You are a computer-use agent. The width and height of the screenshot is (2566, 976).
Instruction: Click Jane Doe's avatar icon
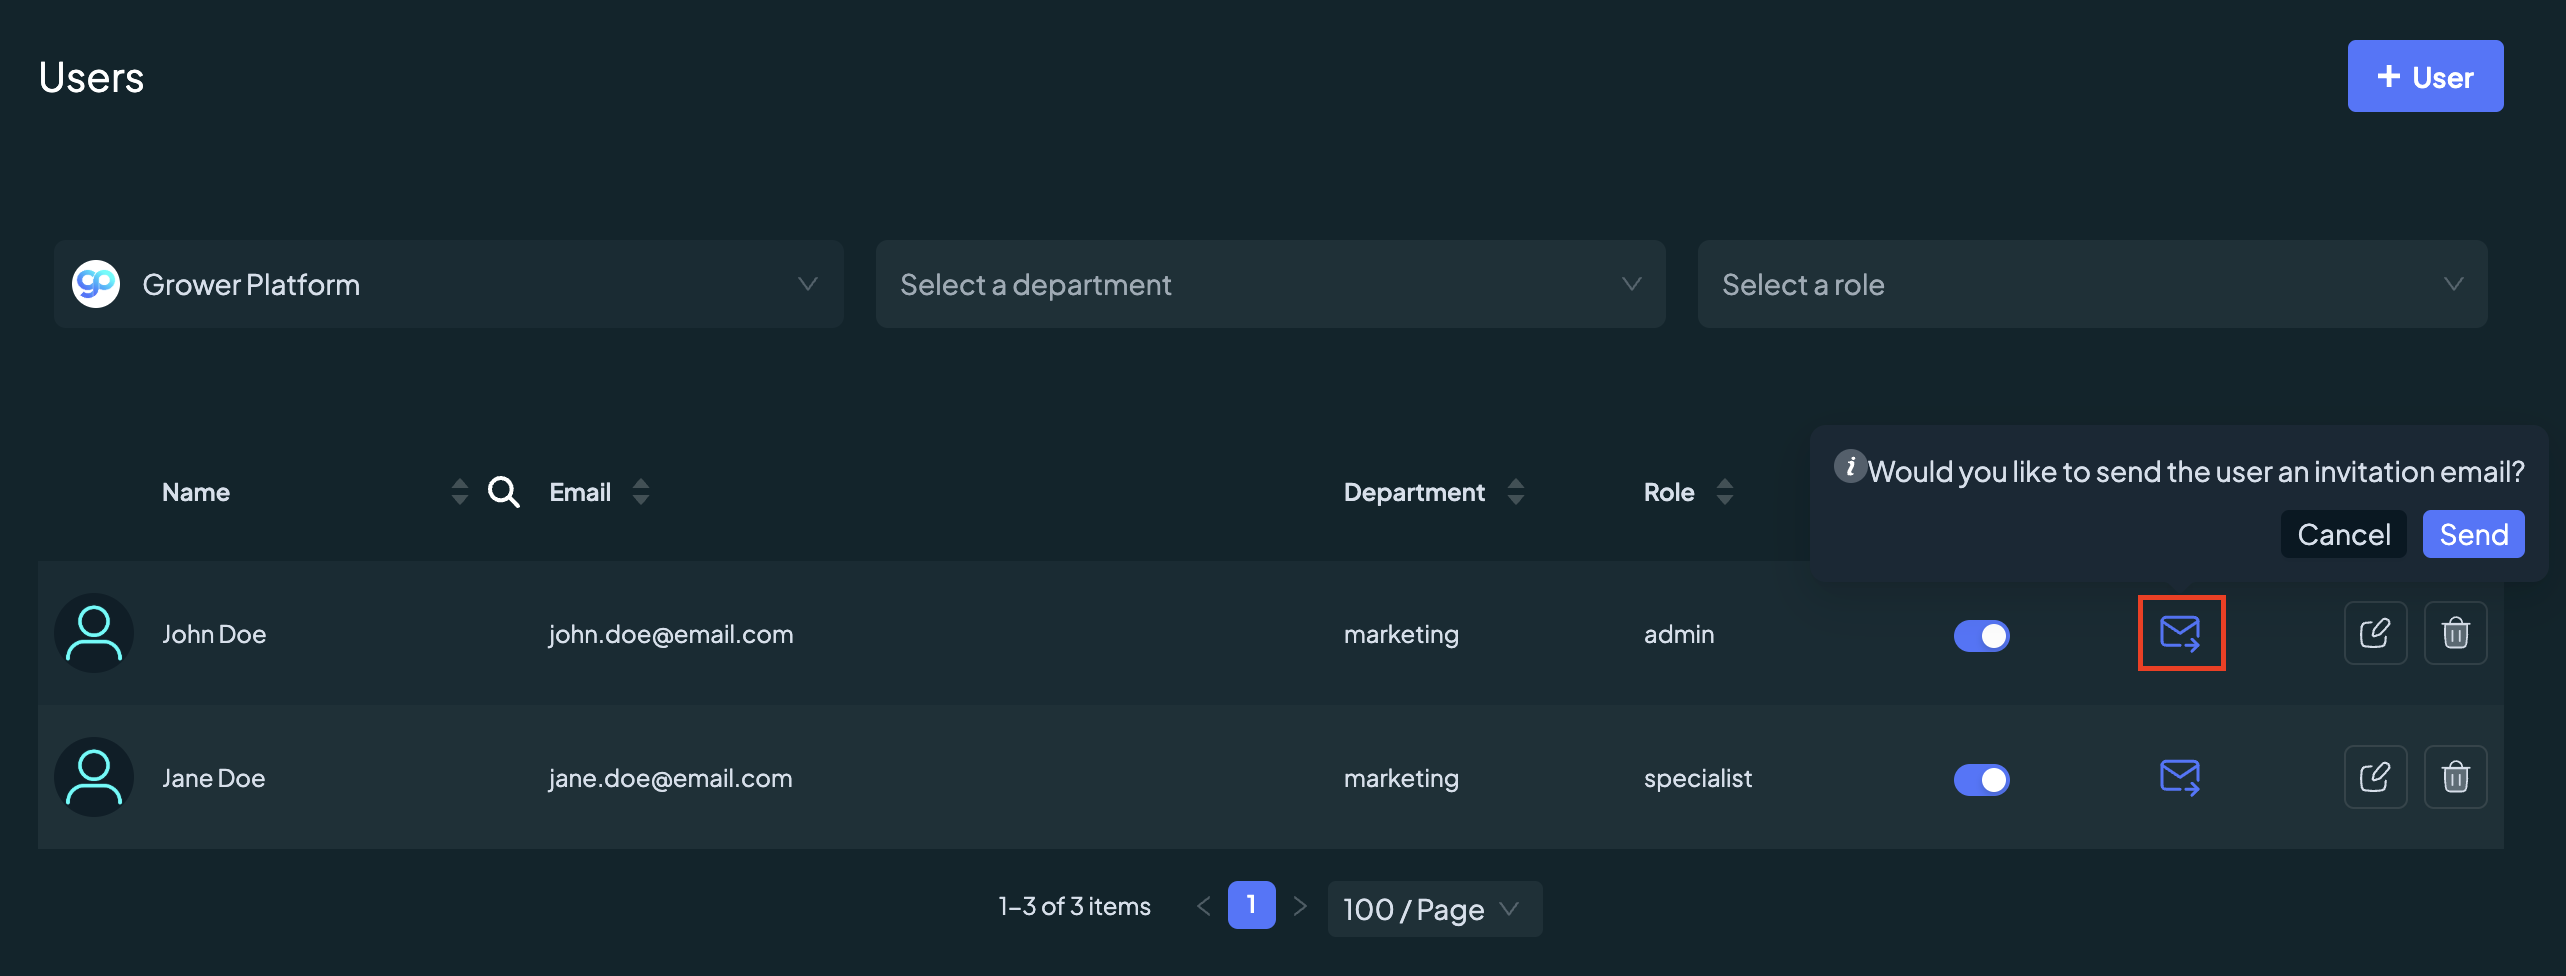click(x=94, y=777)
